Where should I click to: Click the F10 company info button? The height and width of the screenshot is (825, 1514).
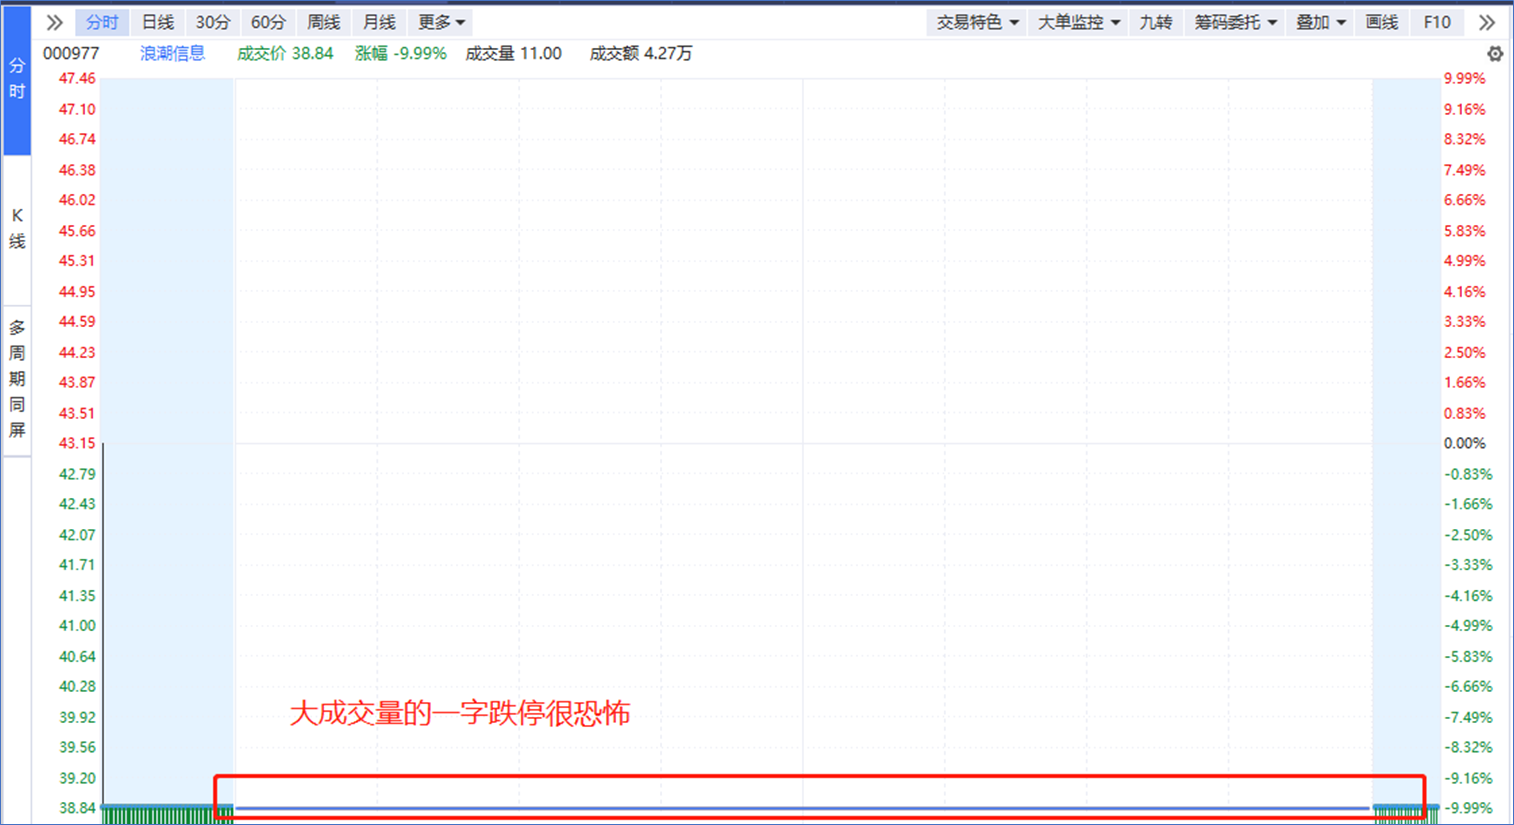point(1436,22)
